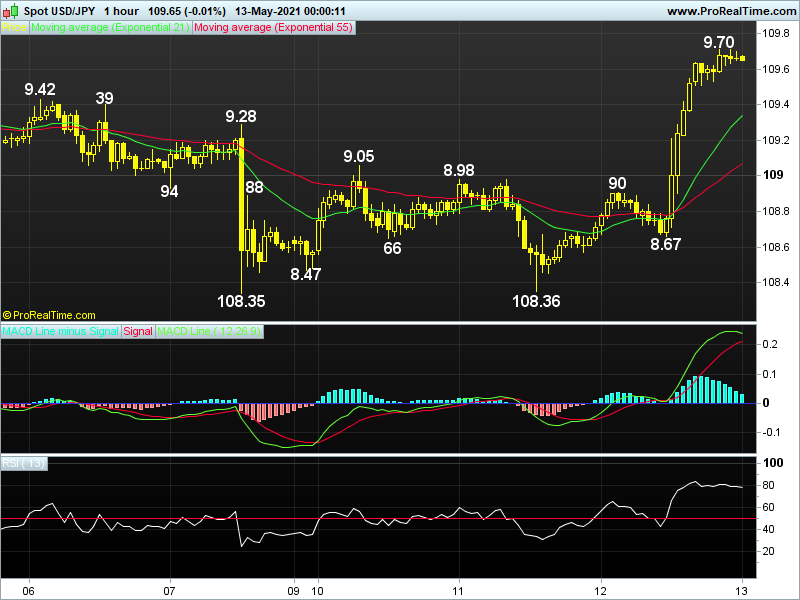
Task: Click the MACD Line minus Signal legend
Action: [61, 331]
